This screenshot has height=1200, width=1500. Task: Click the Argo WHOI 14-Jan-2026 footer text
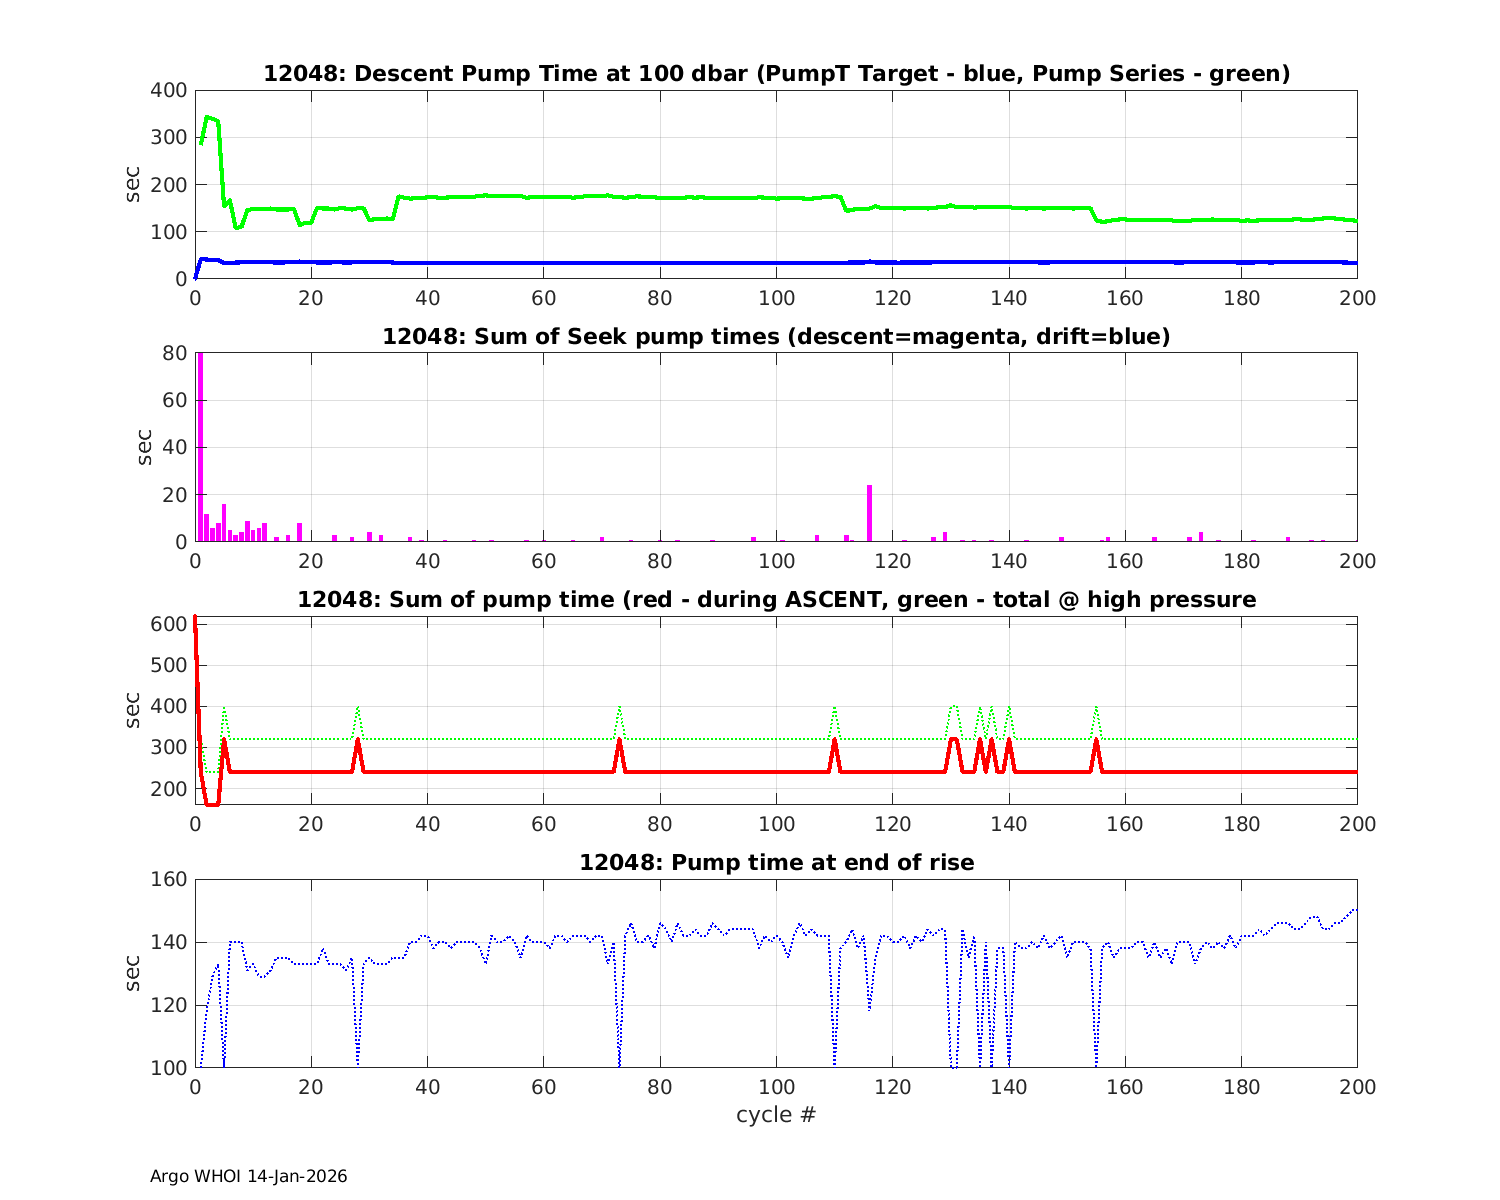click(248, 1176)
